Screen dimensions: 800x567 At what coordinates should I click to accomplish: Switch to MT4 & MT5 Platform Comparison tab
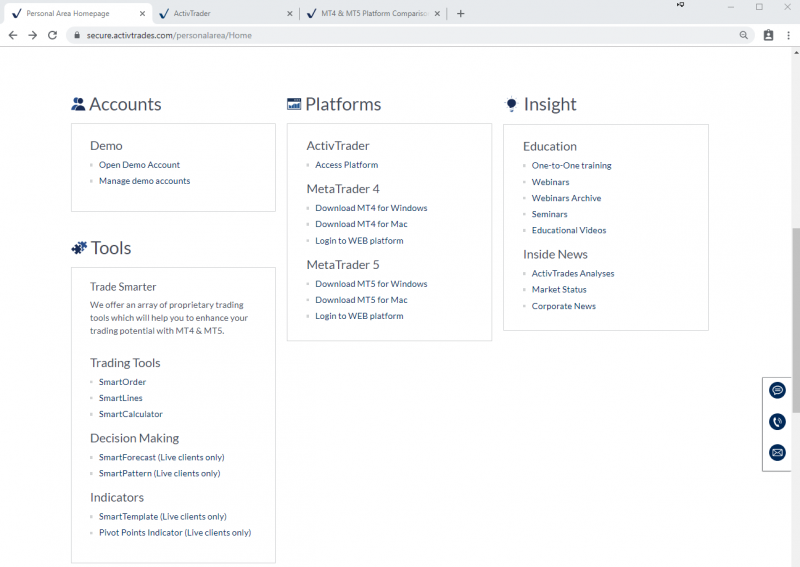point(374,14)
